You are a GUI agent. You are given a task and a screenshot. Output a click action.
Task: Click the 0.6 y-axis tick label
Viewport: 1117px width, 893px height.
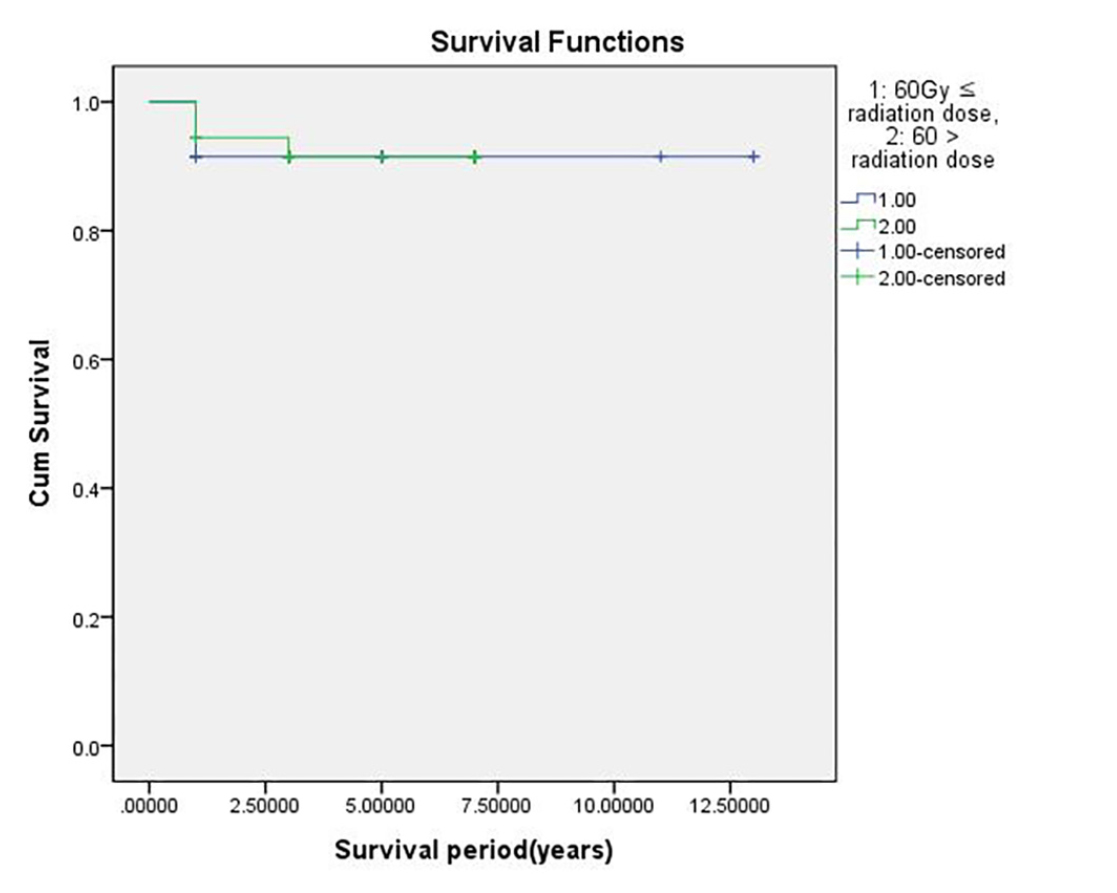coord(88,359)
